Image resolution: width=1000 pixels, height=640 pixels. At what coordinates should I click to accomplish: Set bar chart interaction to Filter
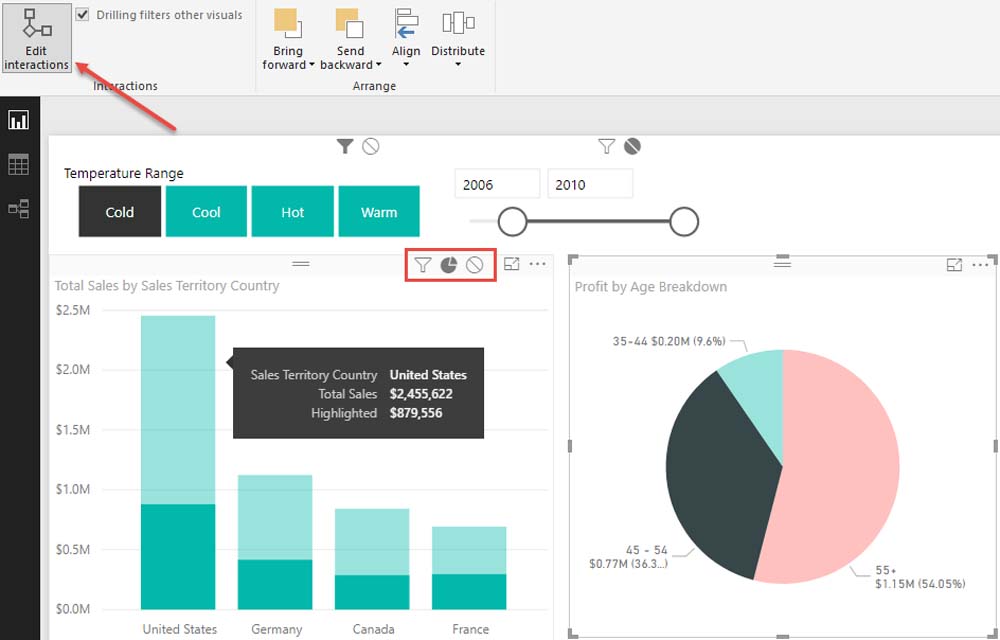pyautogui.click(x=423, y=265)
